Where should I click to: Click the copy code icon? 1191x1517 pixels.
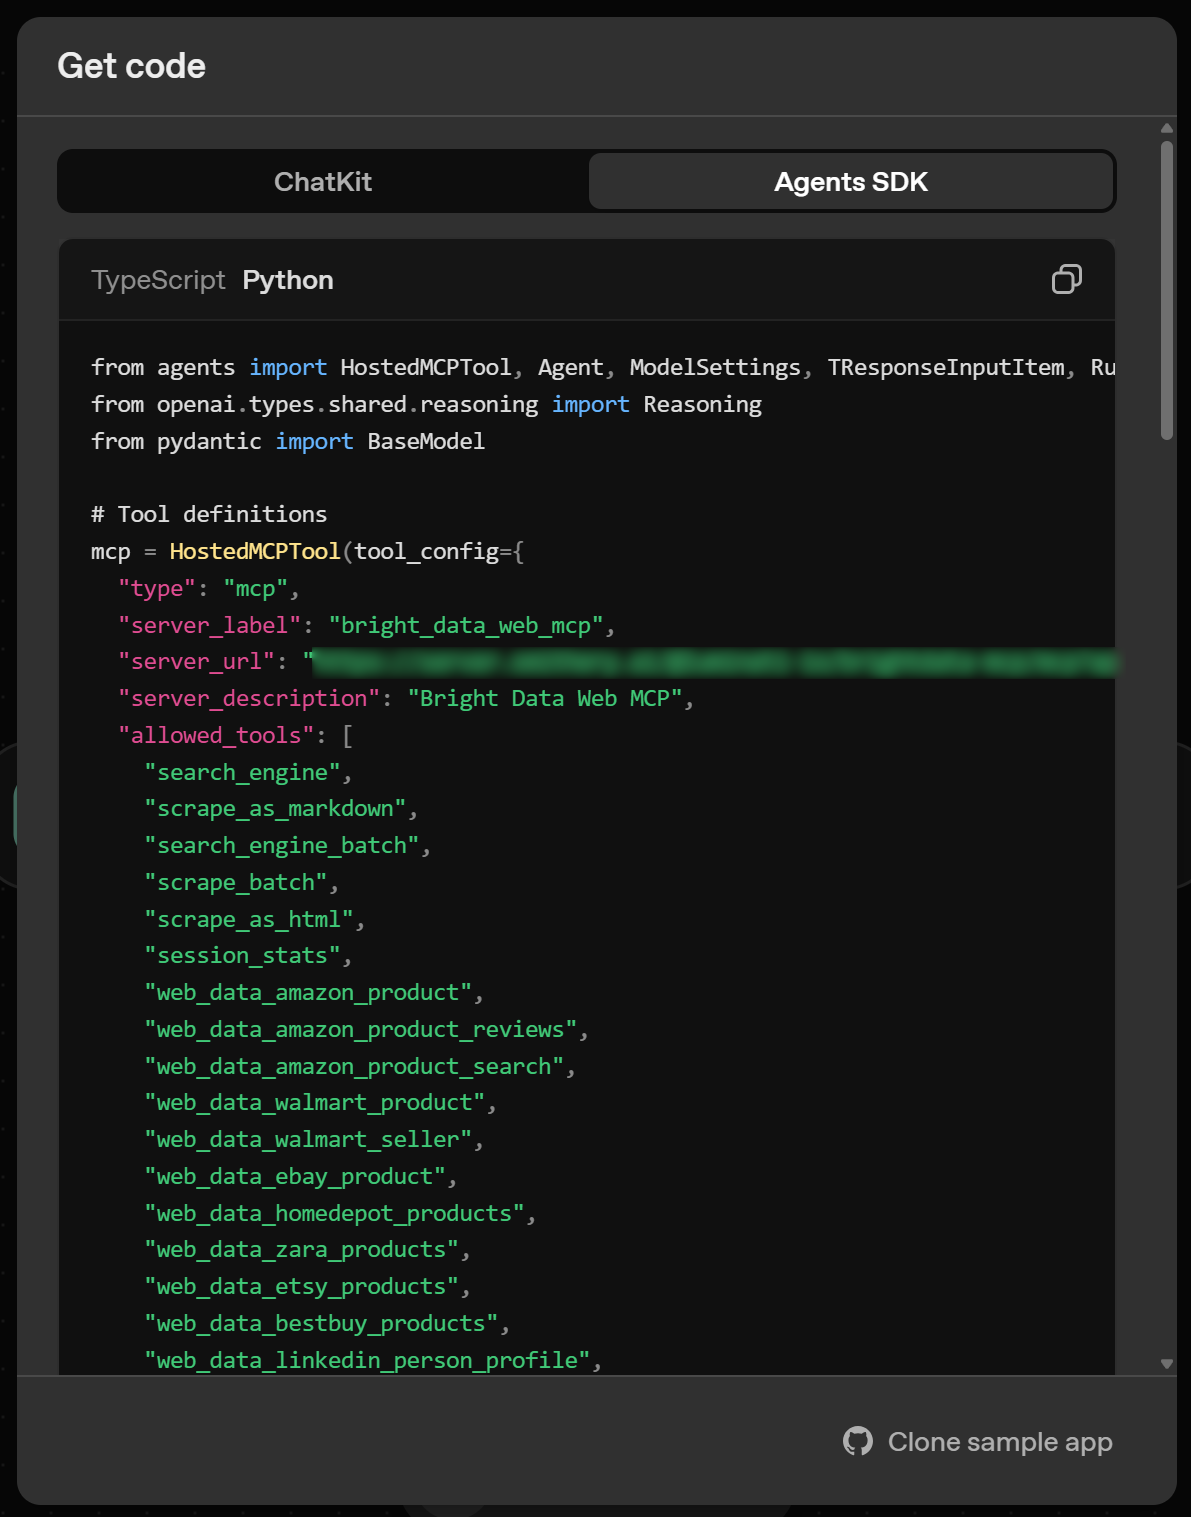[x=1066, y=279]
